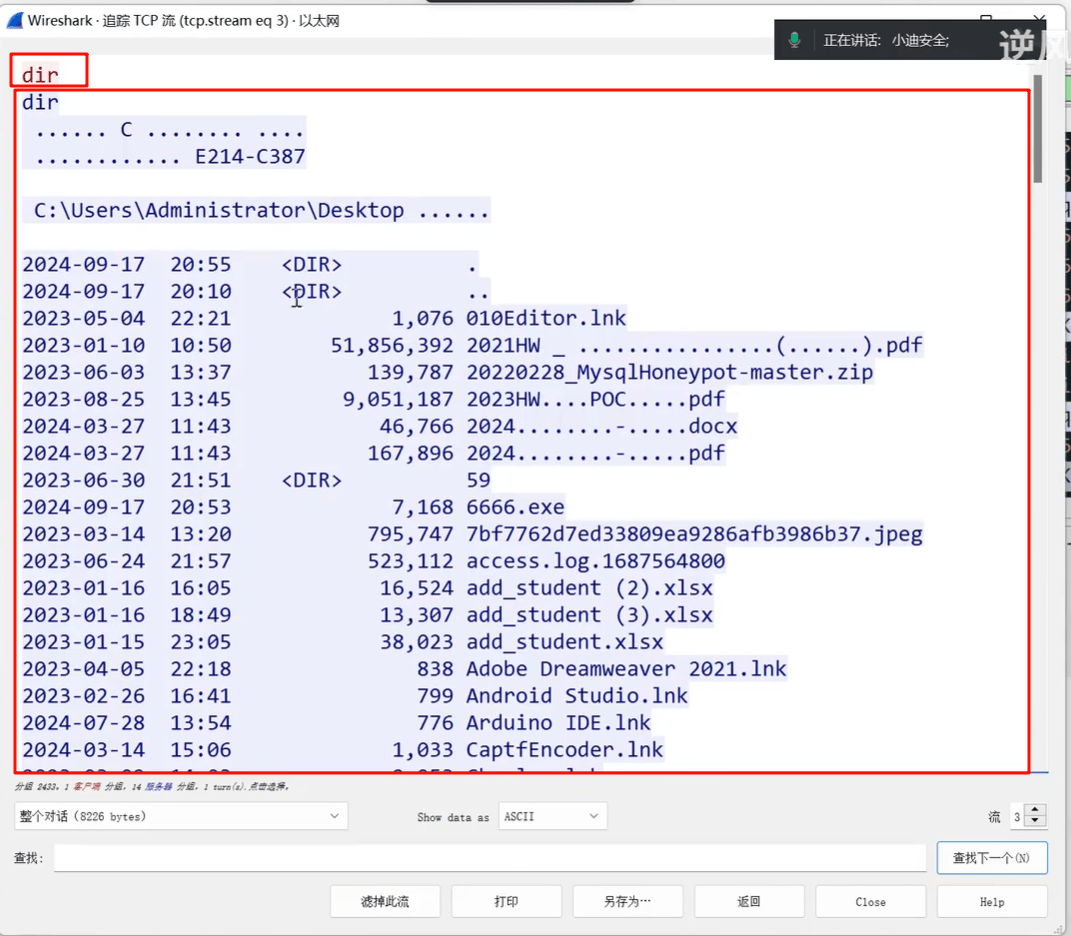
Task: Click the 6666.exe filename
Action: click(x=515, y=507)
